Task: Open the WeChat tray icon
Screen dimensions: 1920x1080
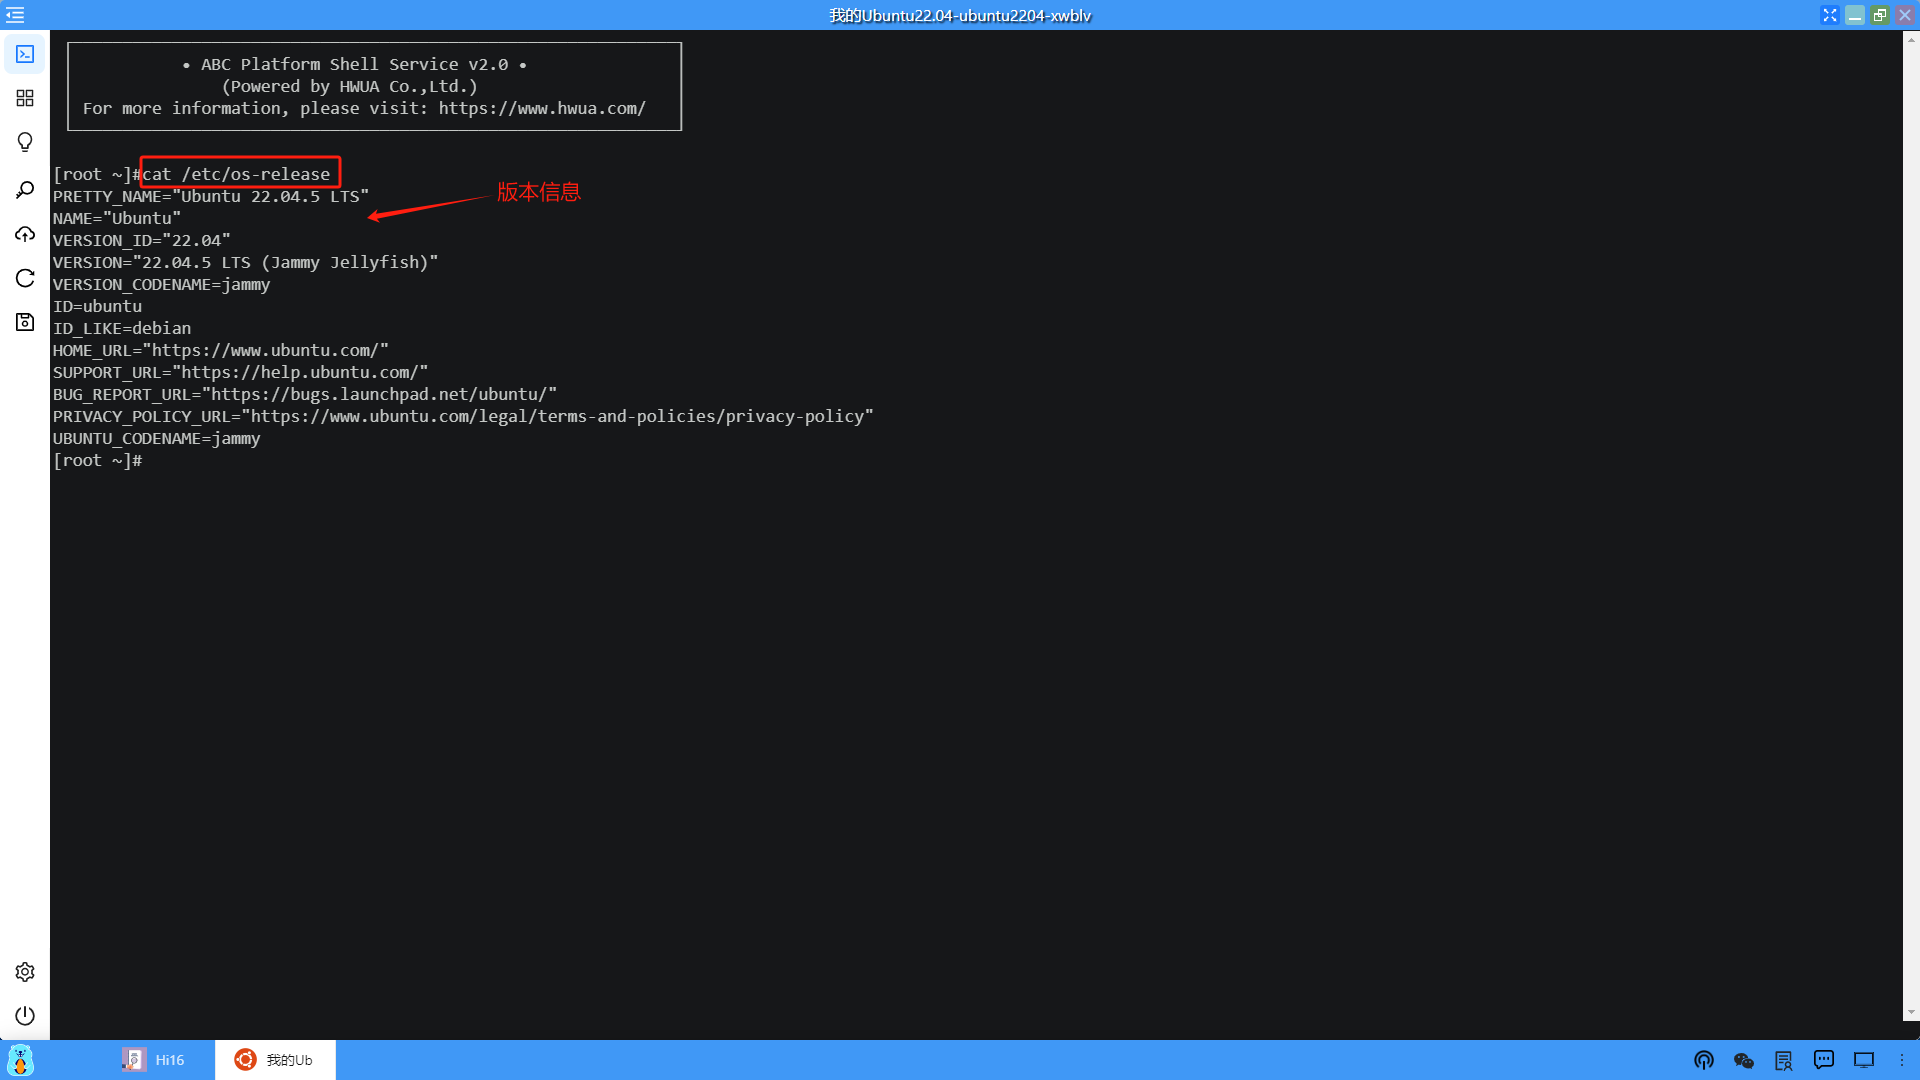Action: click(x=1744, y=1060)
